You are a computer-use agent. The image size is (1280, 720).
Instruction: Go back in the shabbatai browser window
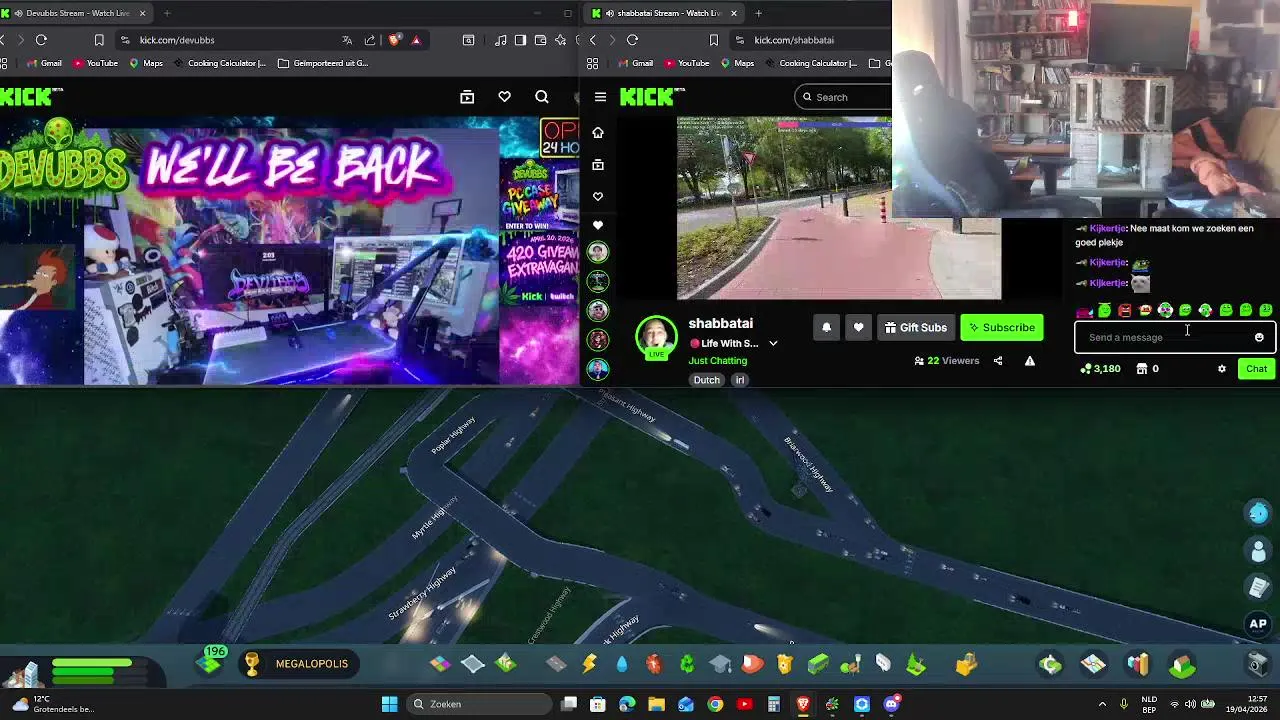coord(593,40)
